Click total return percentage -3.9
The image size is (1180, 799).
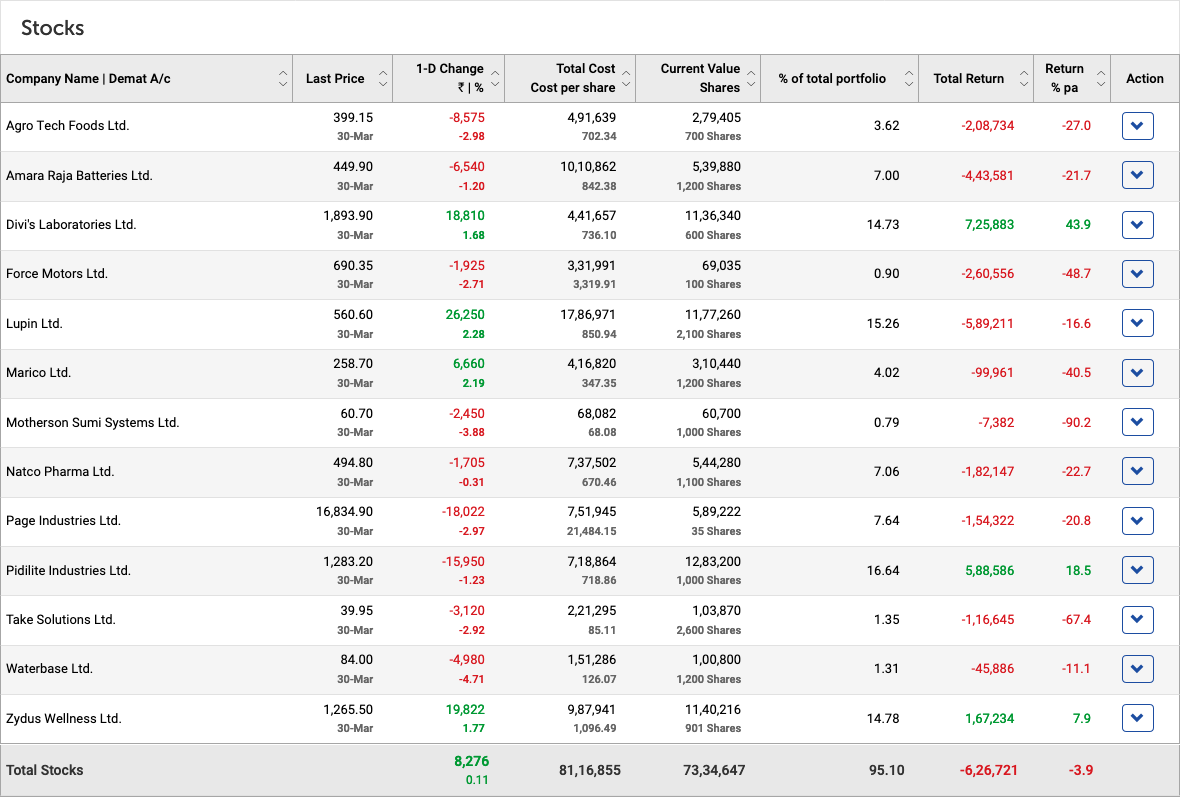[1081, 770]
